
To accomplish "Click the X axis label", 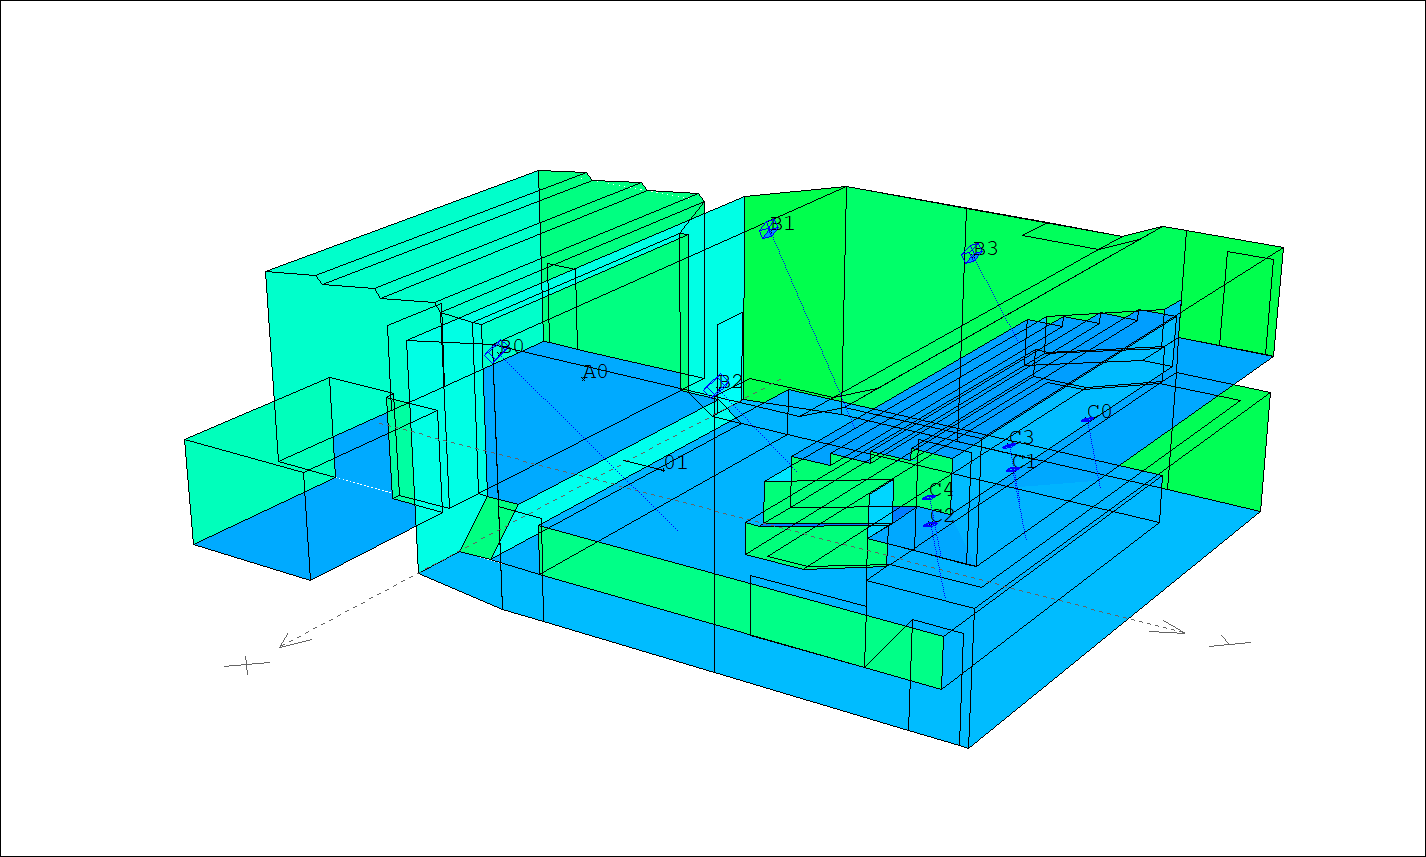I will pos(247,664).
